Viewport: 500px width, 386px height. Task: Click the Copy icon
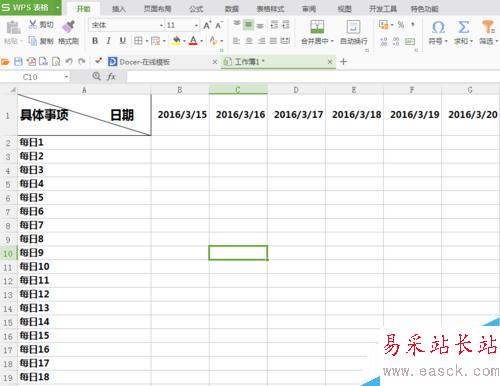click(33, 41)
